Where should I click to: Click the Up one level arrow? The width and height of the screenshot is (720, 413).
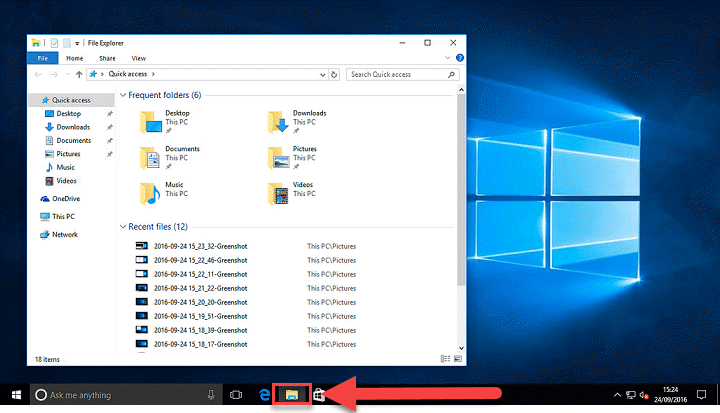[79, 74]
